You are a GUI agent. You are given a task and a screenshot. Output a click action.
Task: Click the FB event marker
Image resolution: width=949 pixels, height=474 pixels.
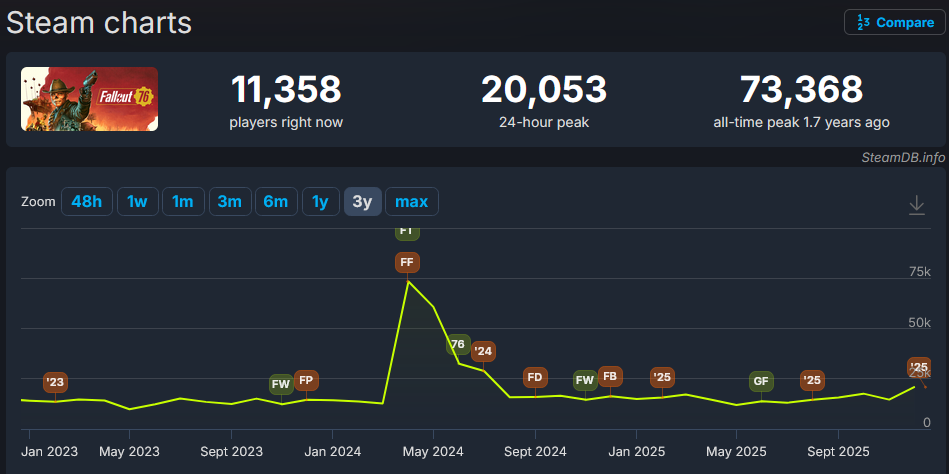pos(610,377)
